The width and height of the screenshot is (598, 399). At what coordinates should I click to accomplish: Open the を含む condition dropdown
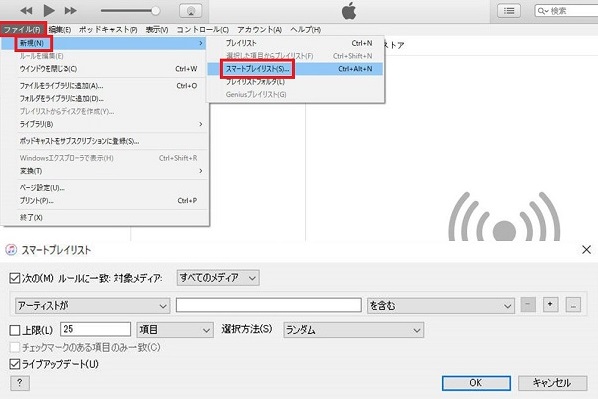click(441, 306)
